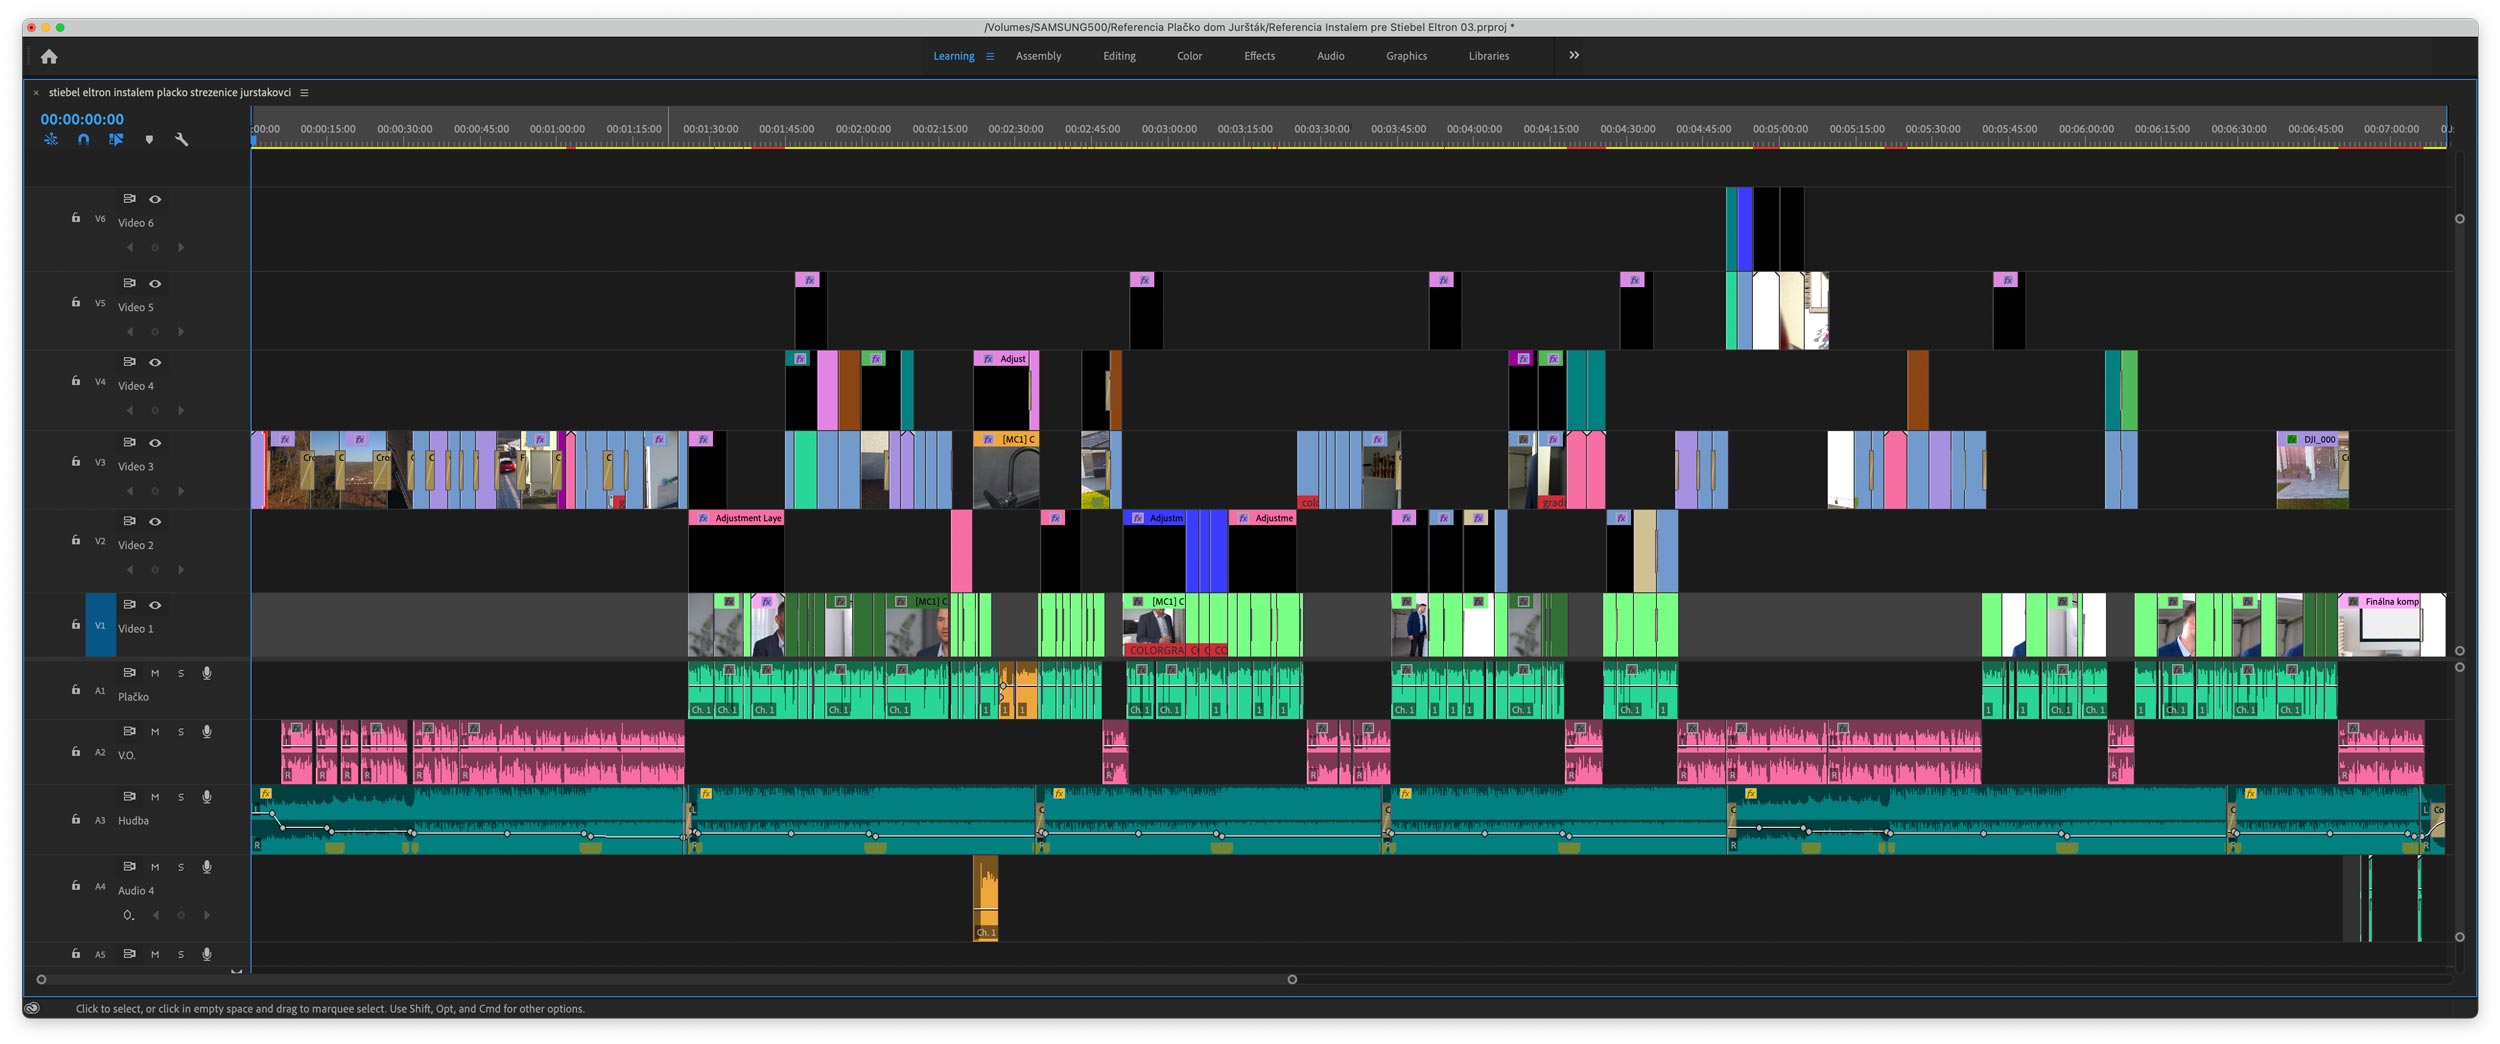
Task: Toggle Insert sequences as nests button
Action: point(51,140)
